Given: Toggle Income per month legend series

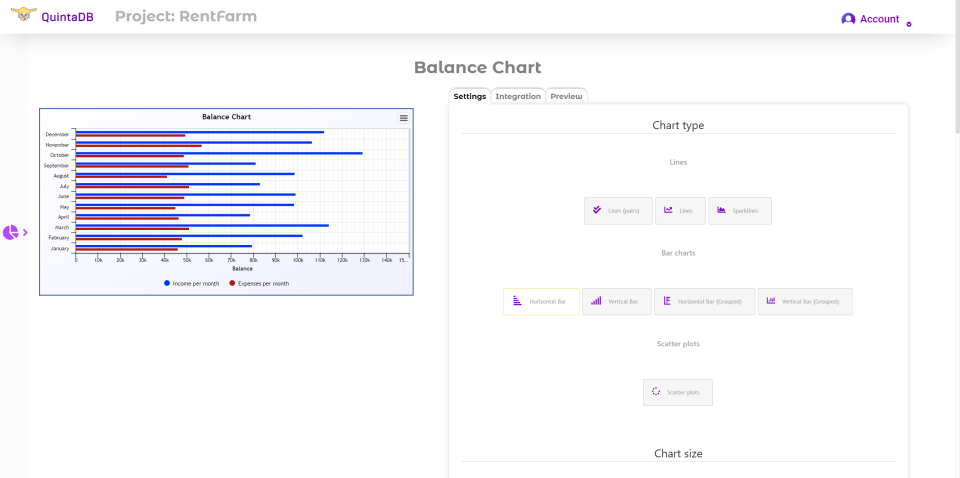Looking at the screenshot, I should tap(192, 284).
